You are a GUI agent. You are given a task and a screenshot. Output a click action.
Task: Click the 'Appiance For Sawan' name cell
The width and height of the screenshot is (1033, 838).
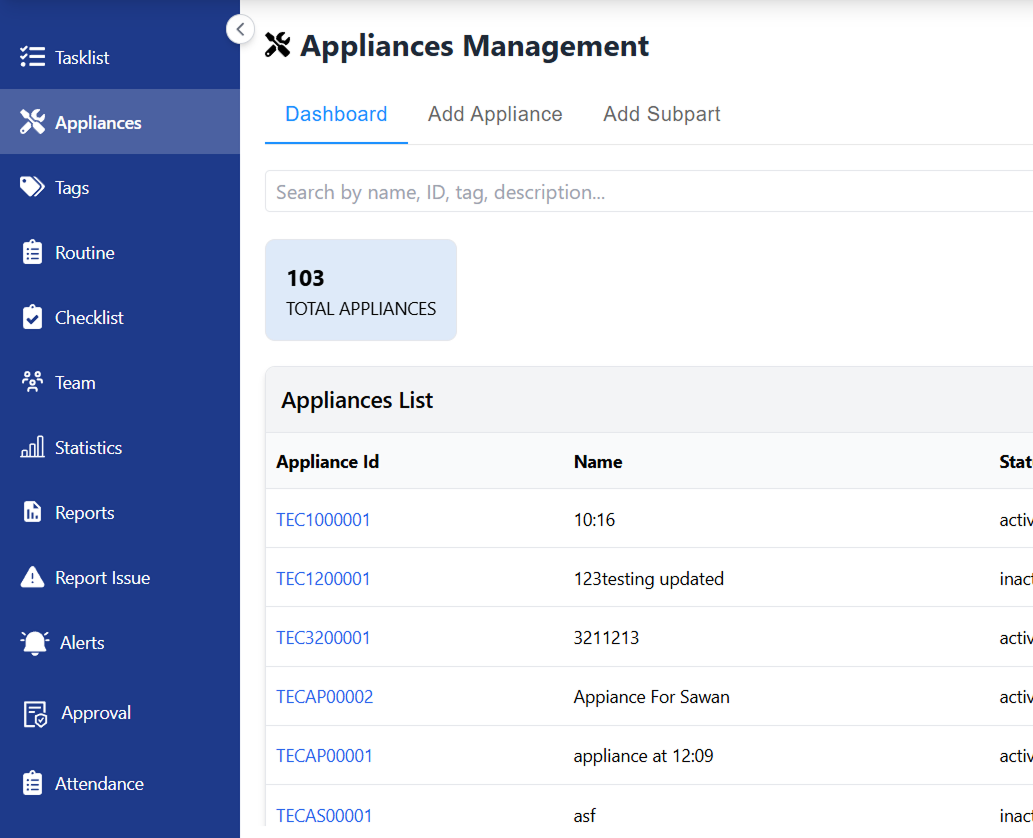click(652, 696)
